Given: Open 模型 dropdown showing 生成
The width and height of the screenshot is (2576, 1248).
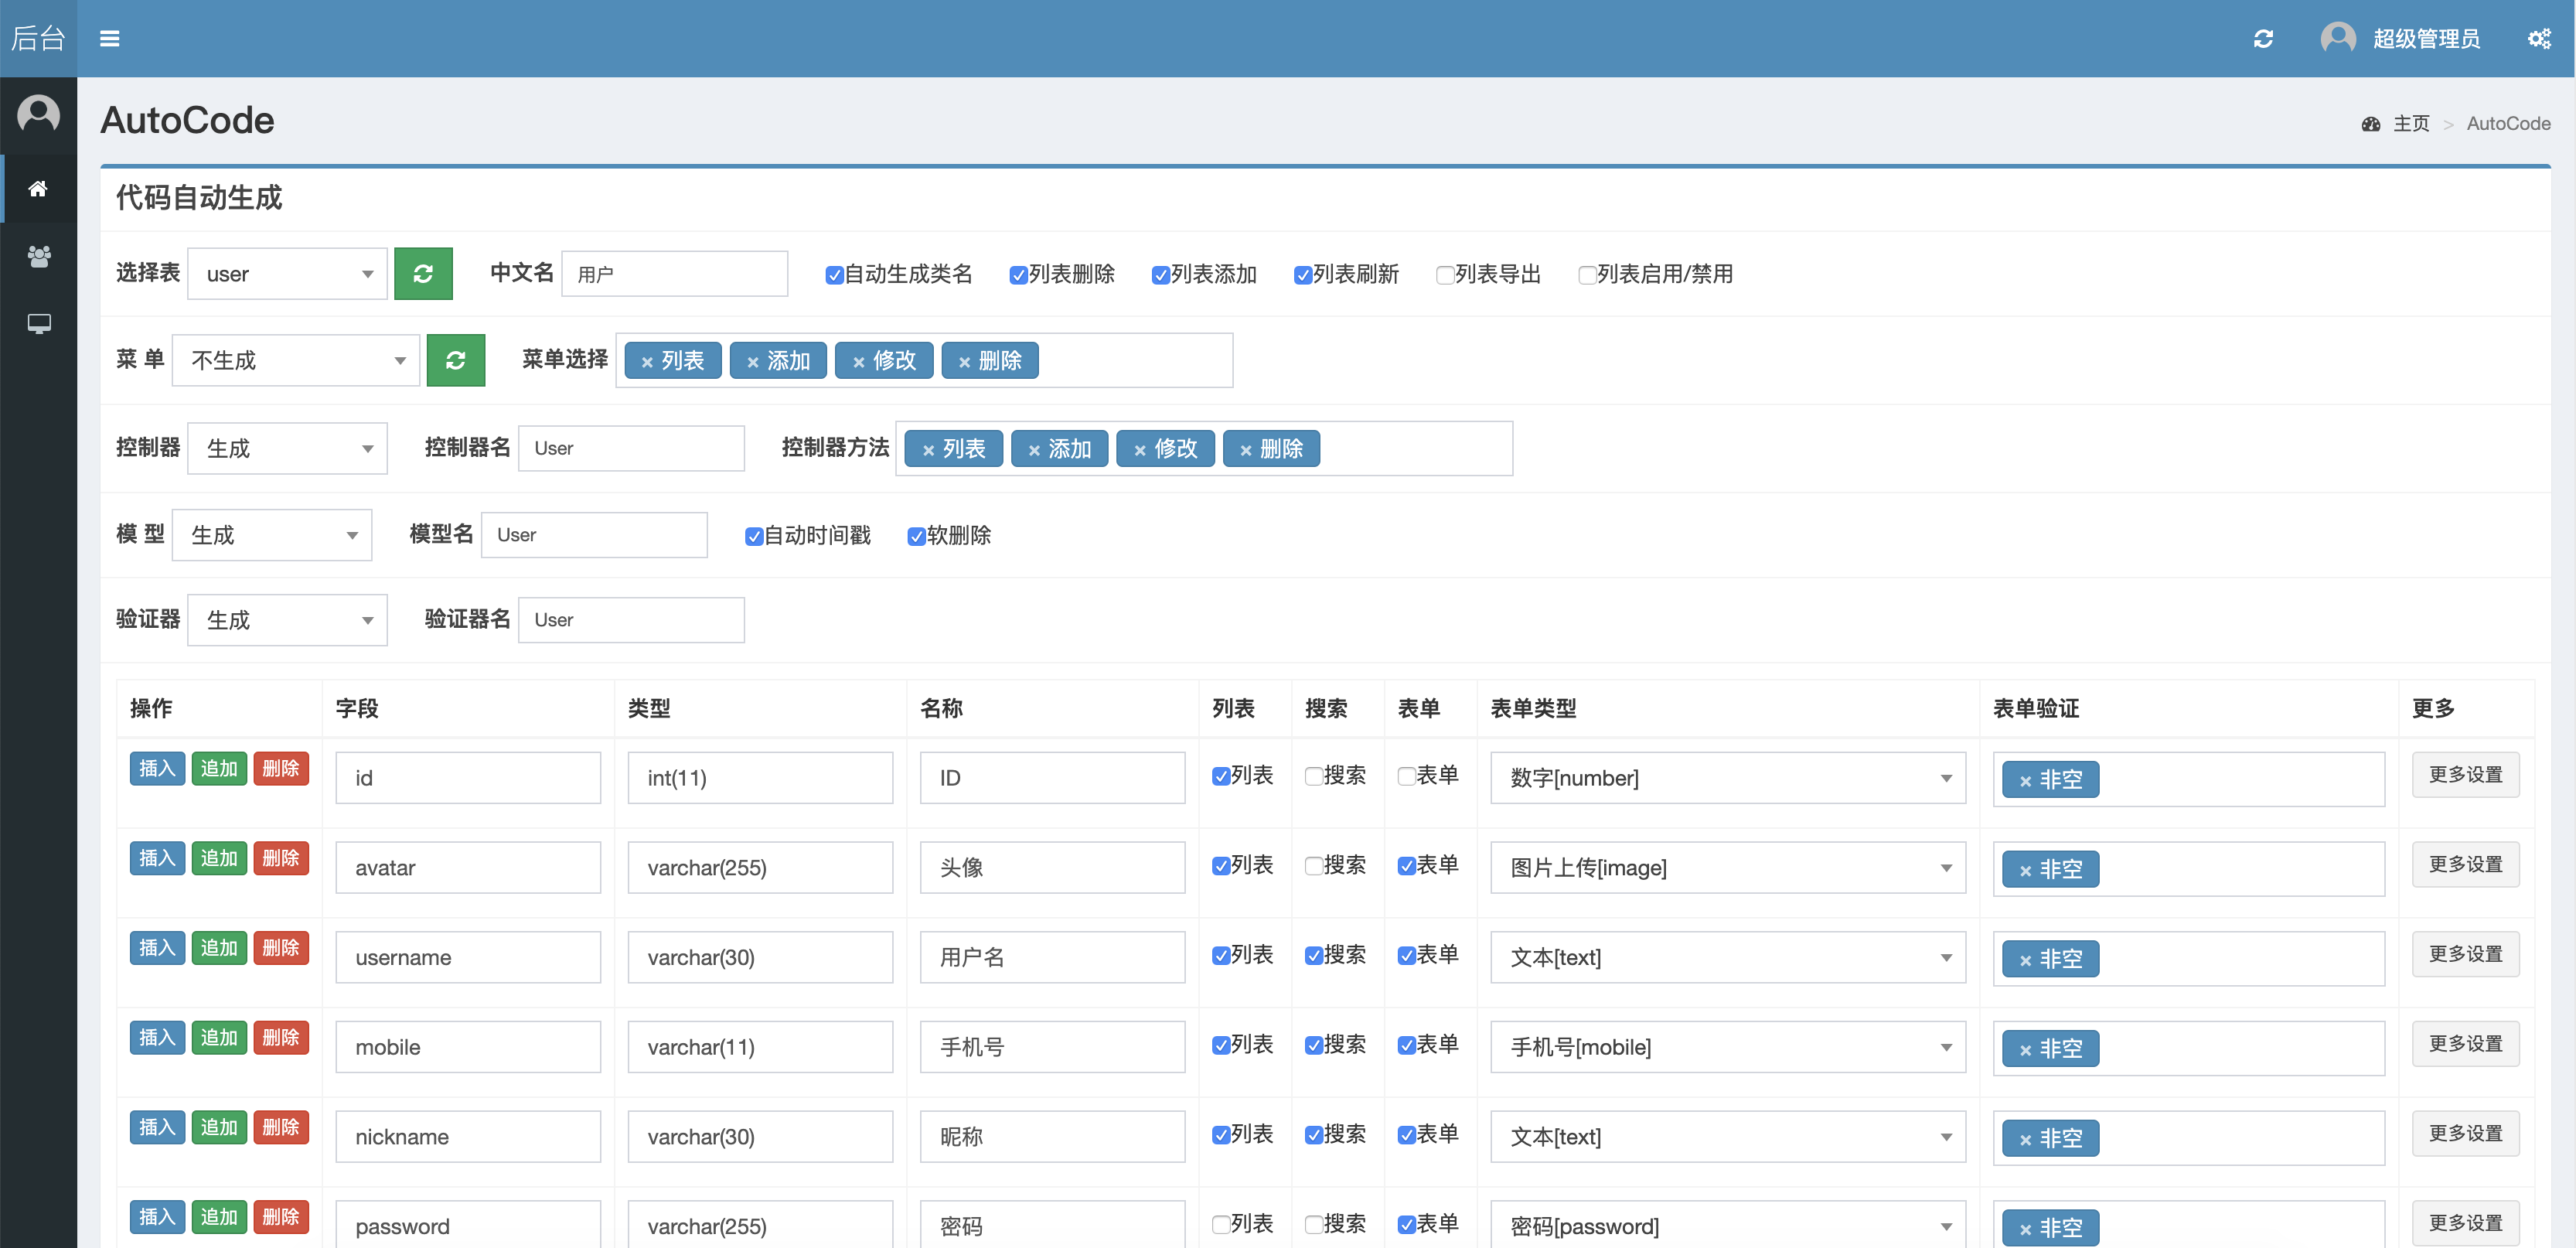Looking at the screenshot, I should (x=271, y=535).
